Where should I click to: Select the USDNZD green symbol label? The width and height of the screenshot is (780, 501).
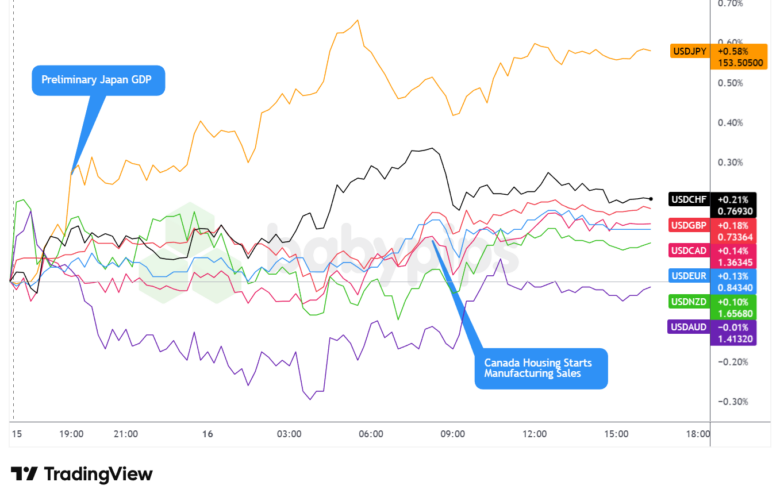[688, 302]
